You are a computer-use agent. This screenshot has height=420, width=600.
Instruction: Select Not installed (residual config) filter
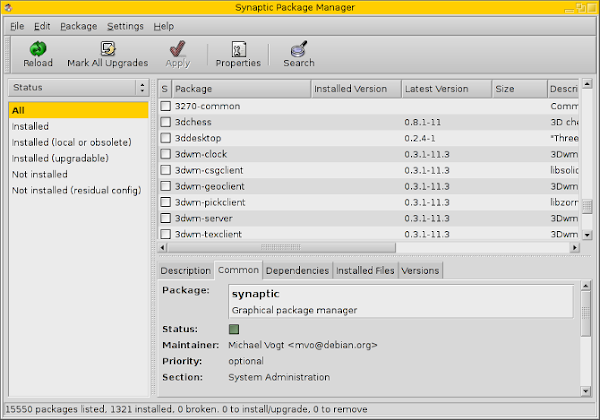coord(78,190)
